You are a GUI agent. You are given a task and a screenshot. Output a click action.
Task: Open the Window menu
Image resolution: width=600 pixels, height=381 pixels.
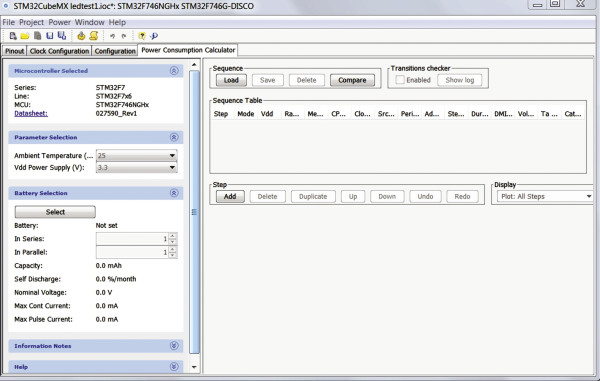(x=90, y=22)
